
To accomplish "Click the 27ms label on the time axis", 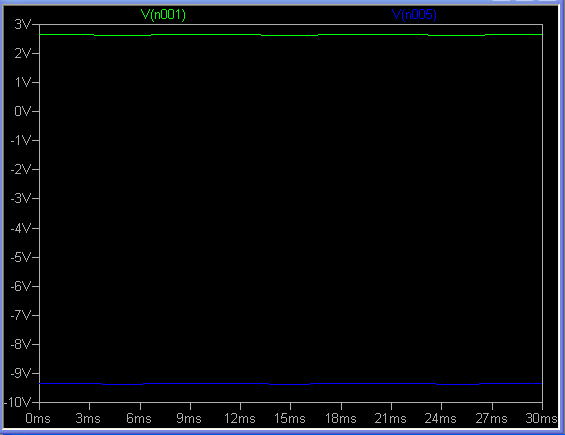I will pyautogui.click(x=491, y=418).
